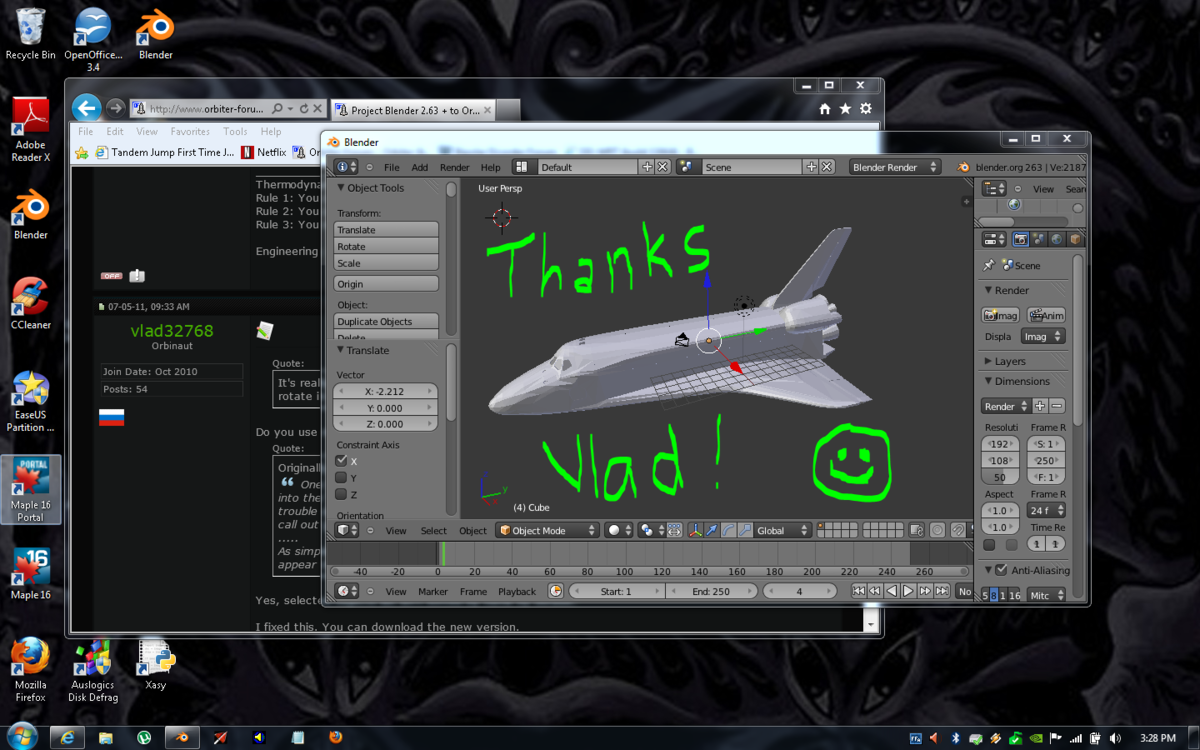Select anti-aliasing sample value 16
Viewport: 1200px width, 750px height.
pyautogui.click(x=1014, y=596)
